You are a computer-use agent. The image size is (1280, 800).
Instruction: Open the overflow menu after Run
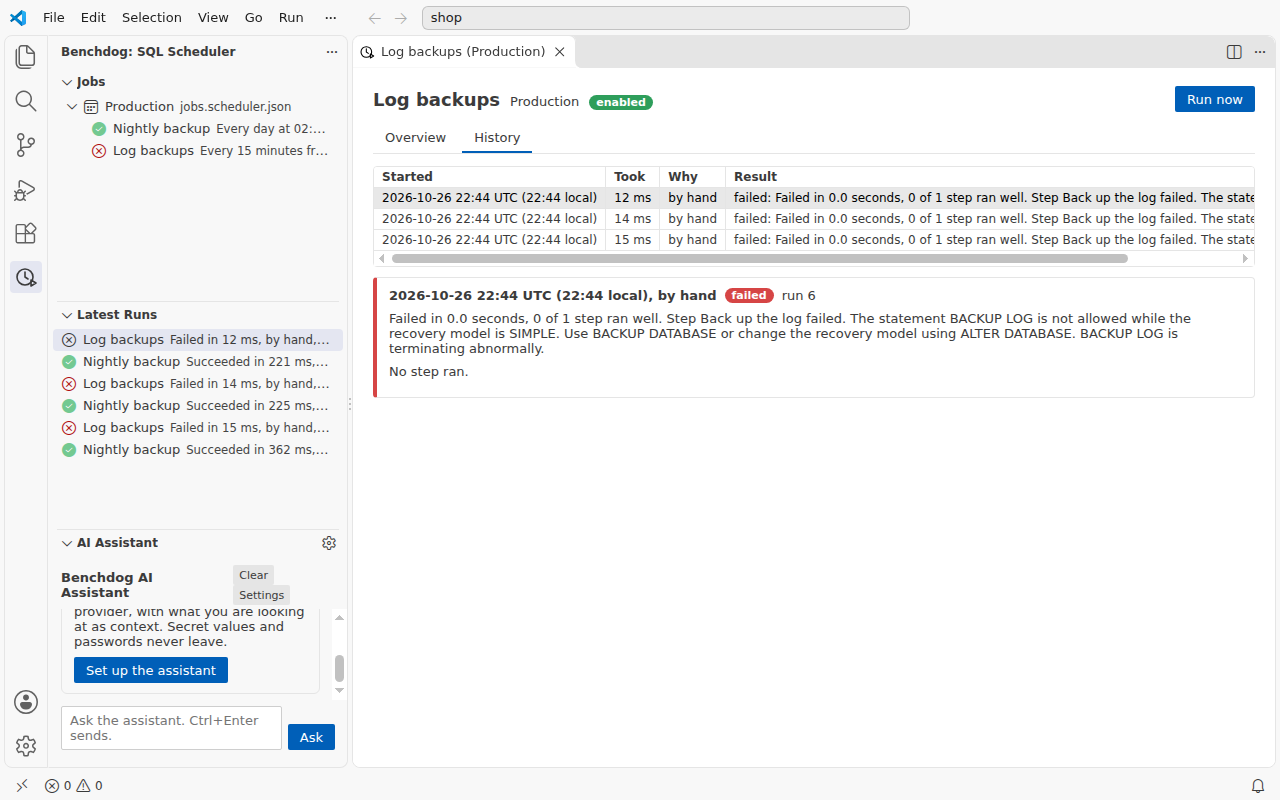coord(331,18)
